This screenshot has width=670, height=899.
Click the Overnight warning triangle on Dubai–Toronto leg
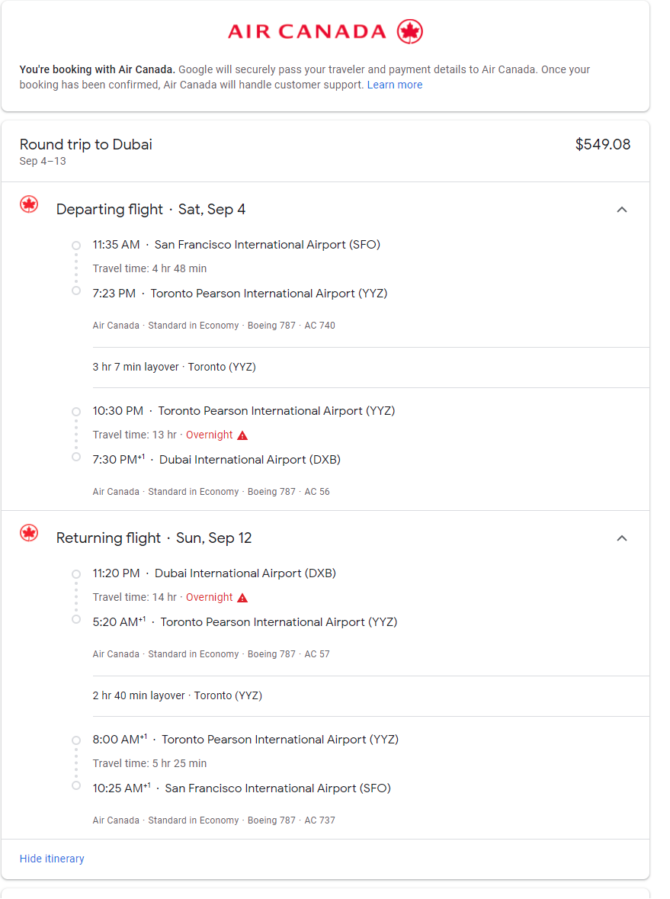click(x=242, y=597)
